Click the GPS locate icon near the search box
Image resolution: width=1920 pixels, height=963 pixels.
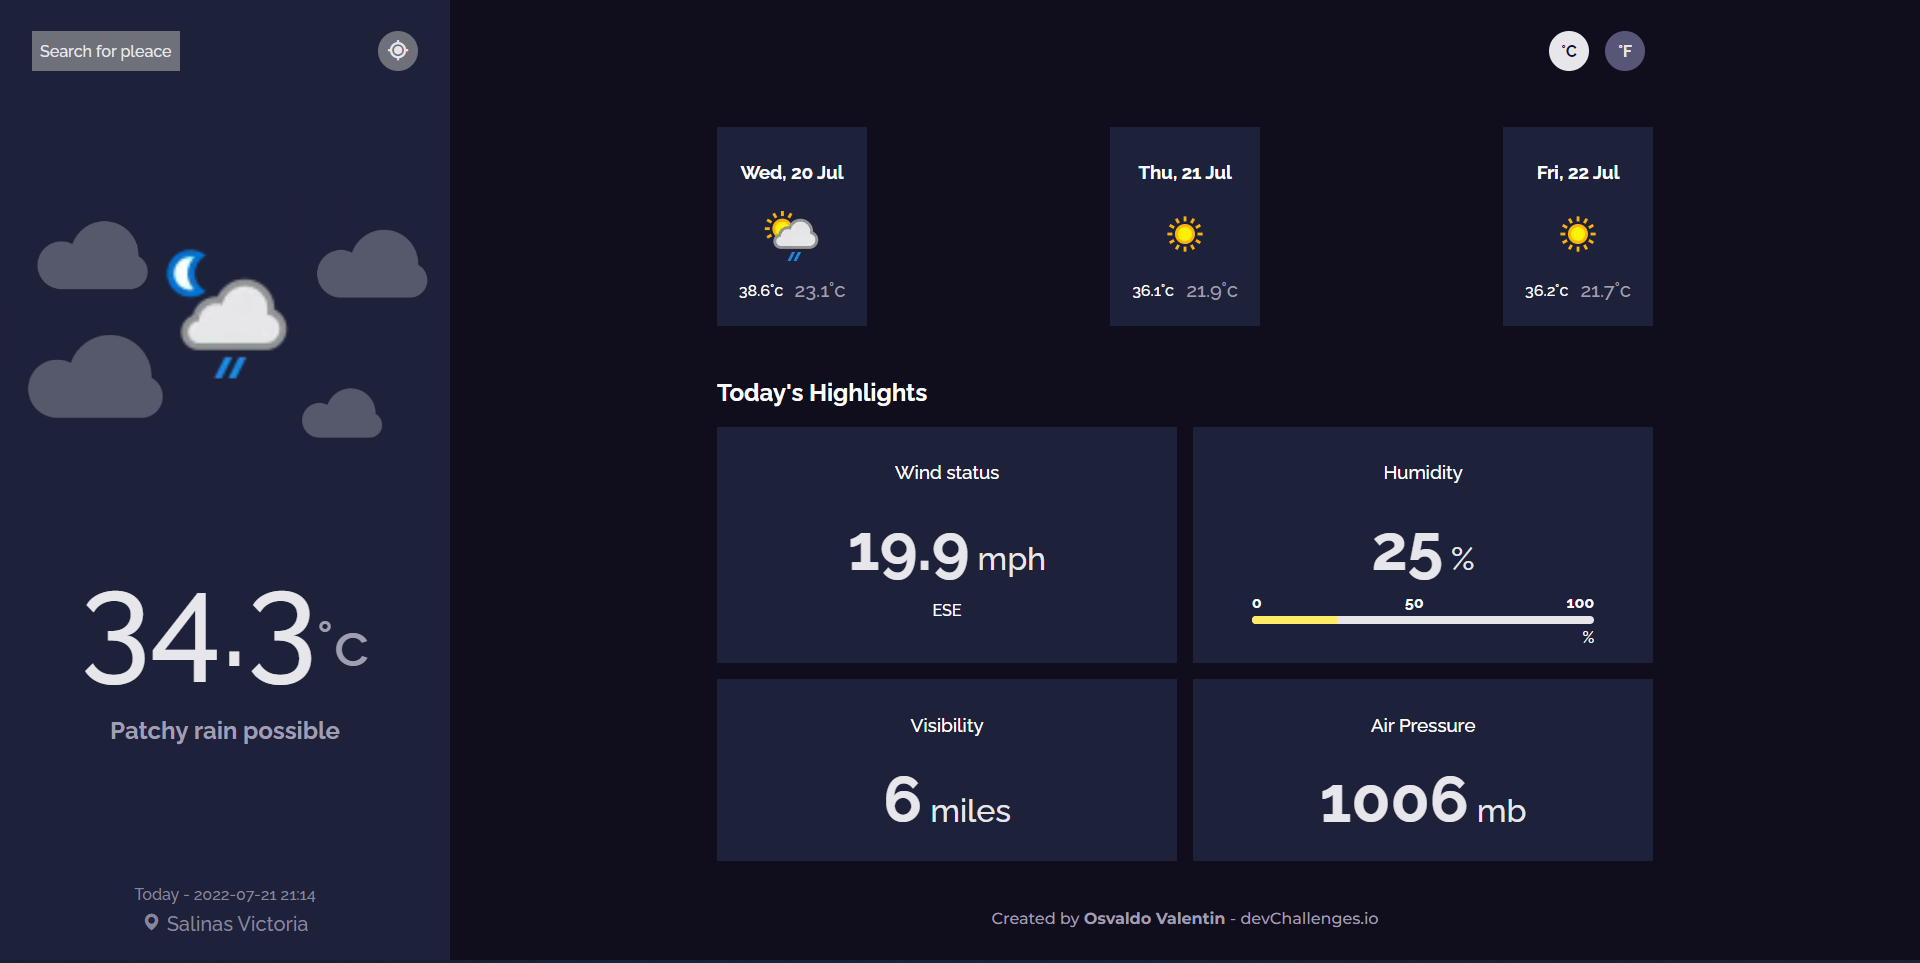(397, 50)
